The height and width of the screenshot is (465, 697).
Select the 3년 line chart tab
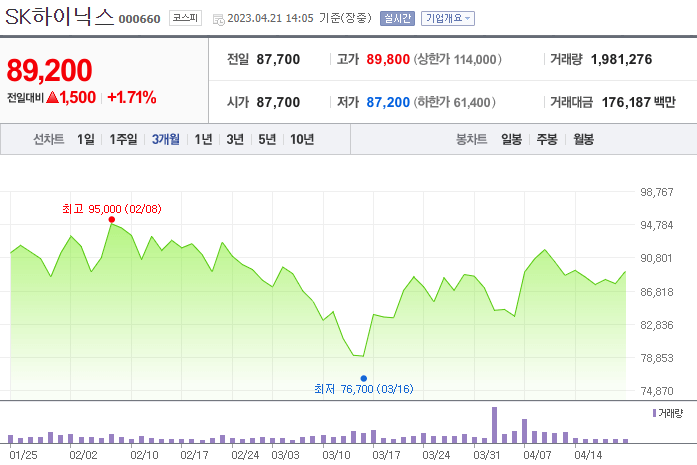[235, 139]
